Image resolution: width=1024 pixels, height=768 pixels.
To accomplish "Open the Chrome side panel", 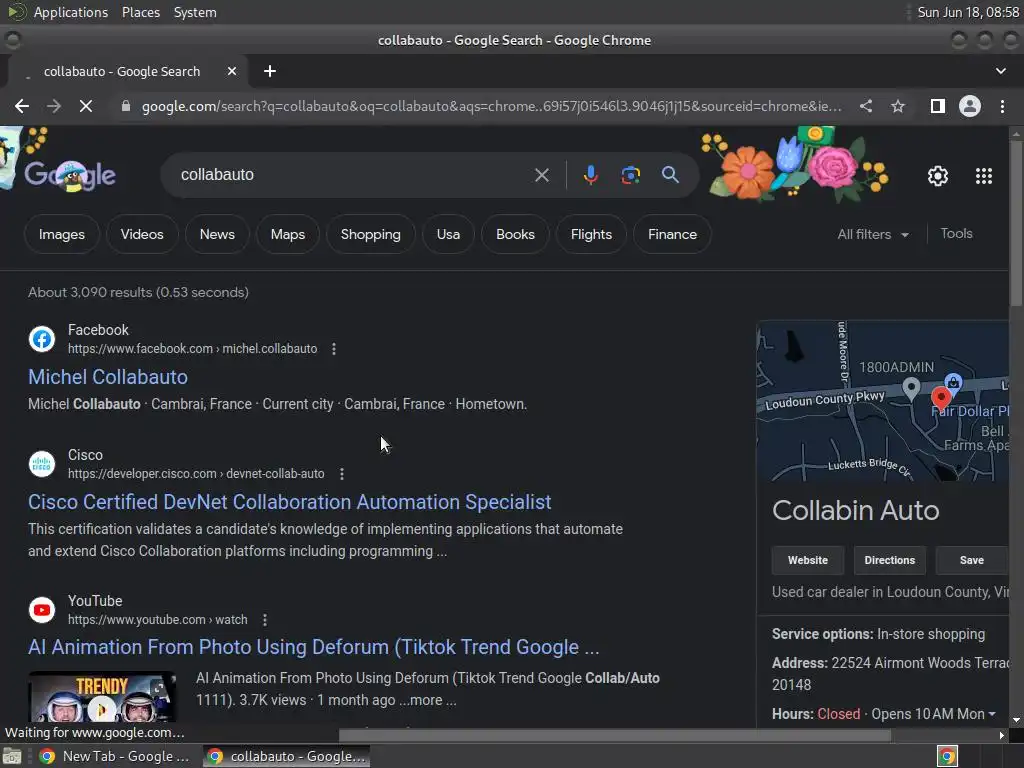I will [x=938, y=106].
